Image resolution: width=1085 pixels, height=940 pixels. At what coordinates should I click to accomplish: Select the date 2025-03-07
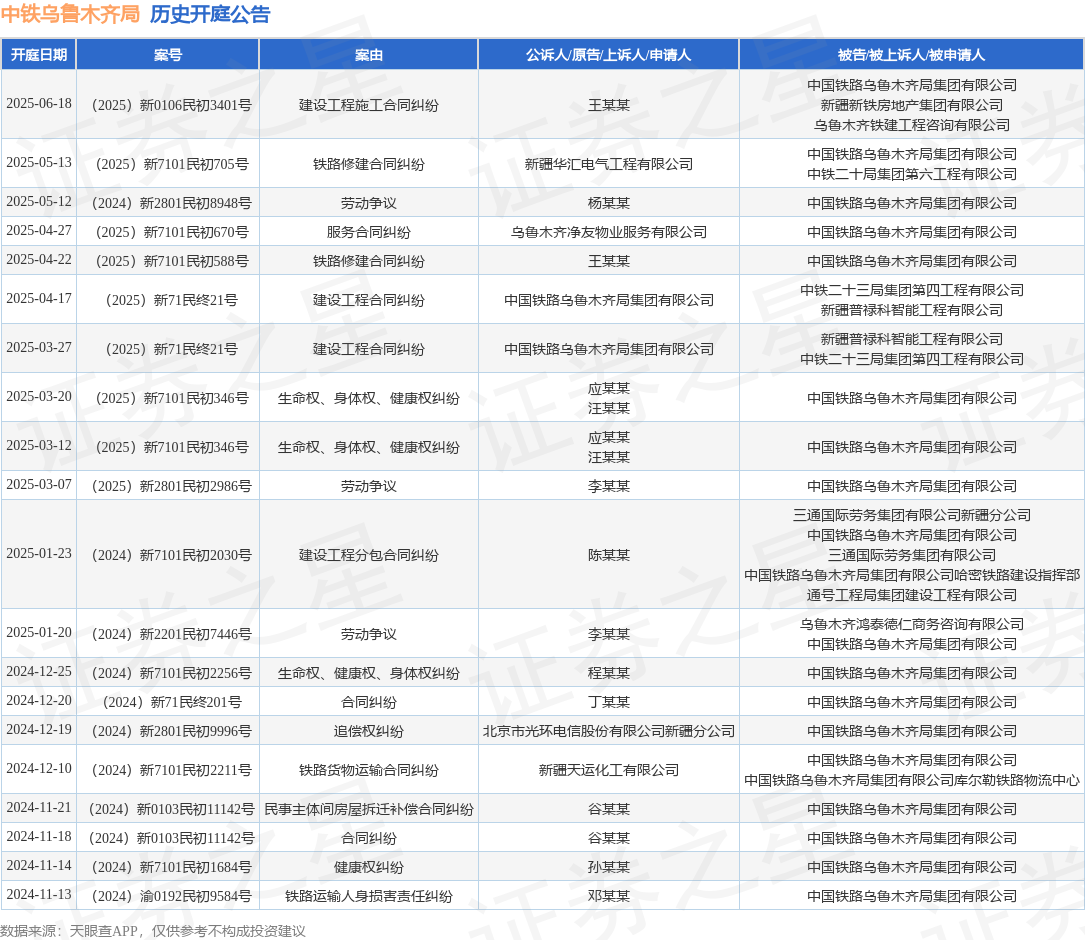(39, 485)
